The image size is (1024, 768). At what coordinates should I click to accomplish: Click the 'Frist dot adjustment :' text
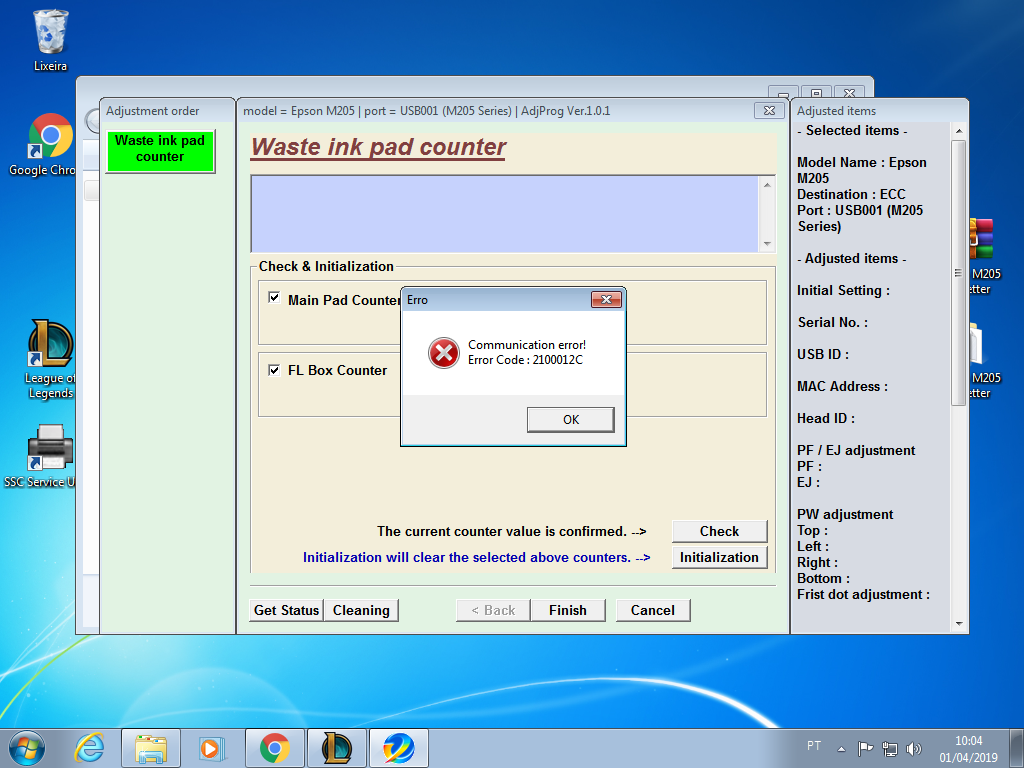click(863, 595)
